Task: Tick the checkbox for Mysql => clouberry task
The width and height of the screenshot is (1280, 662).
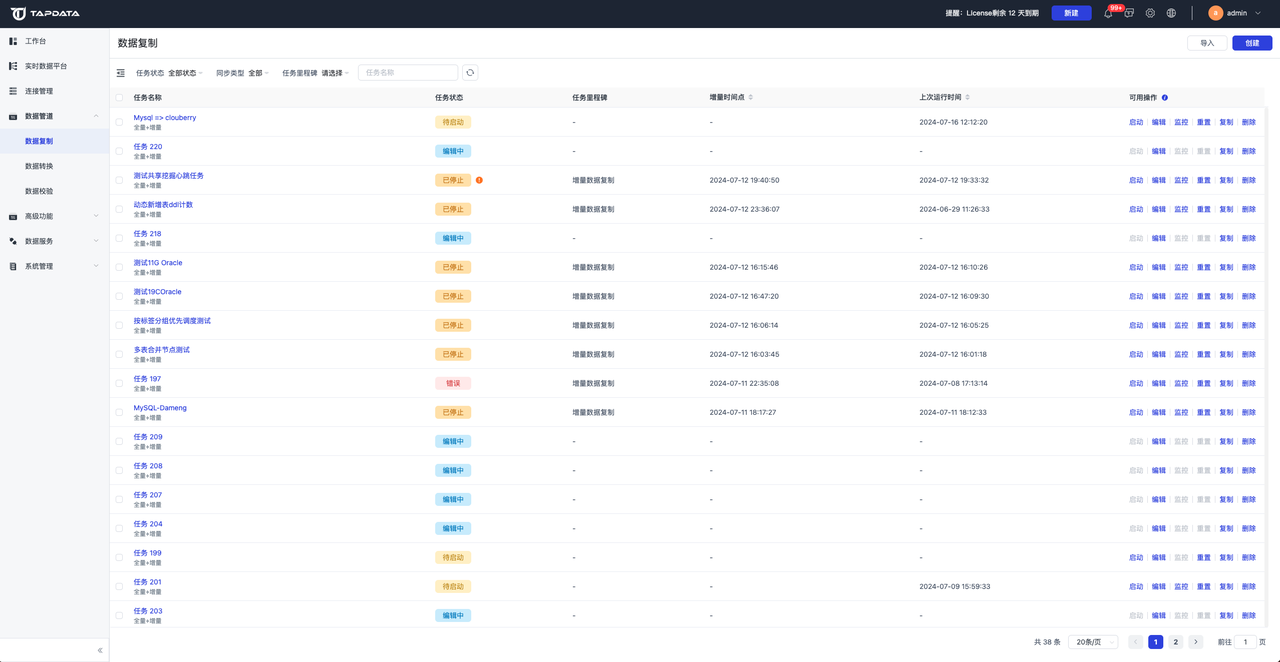Action: (x=120, y=122)
